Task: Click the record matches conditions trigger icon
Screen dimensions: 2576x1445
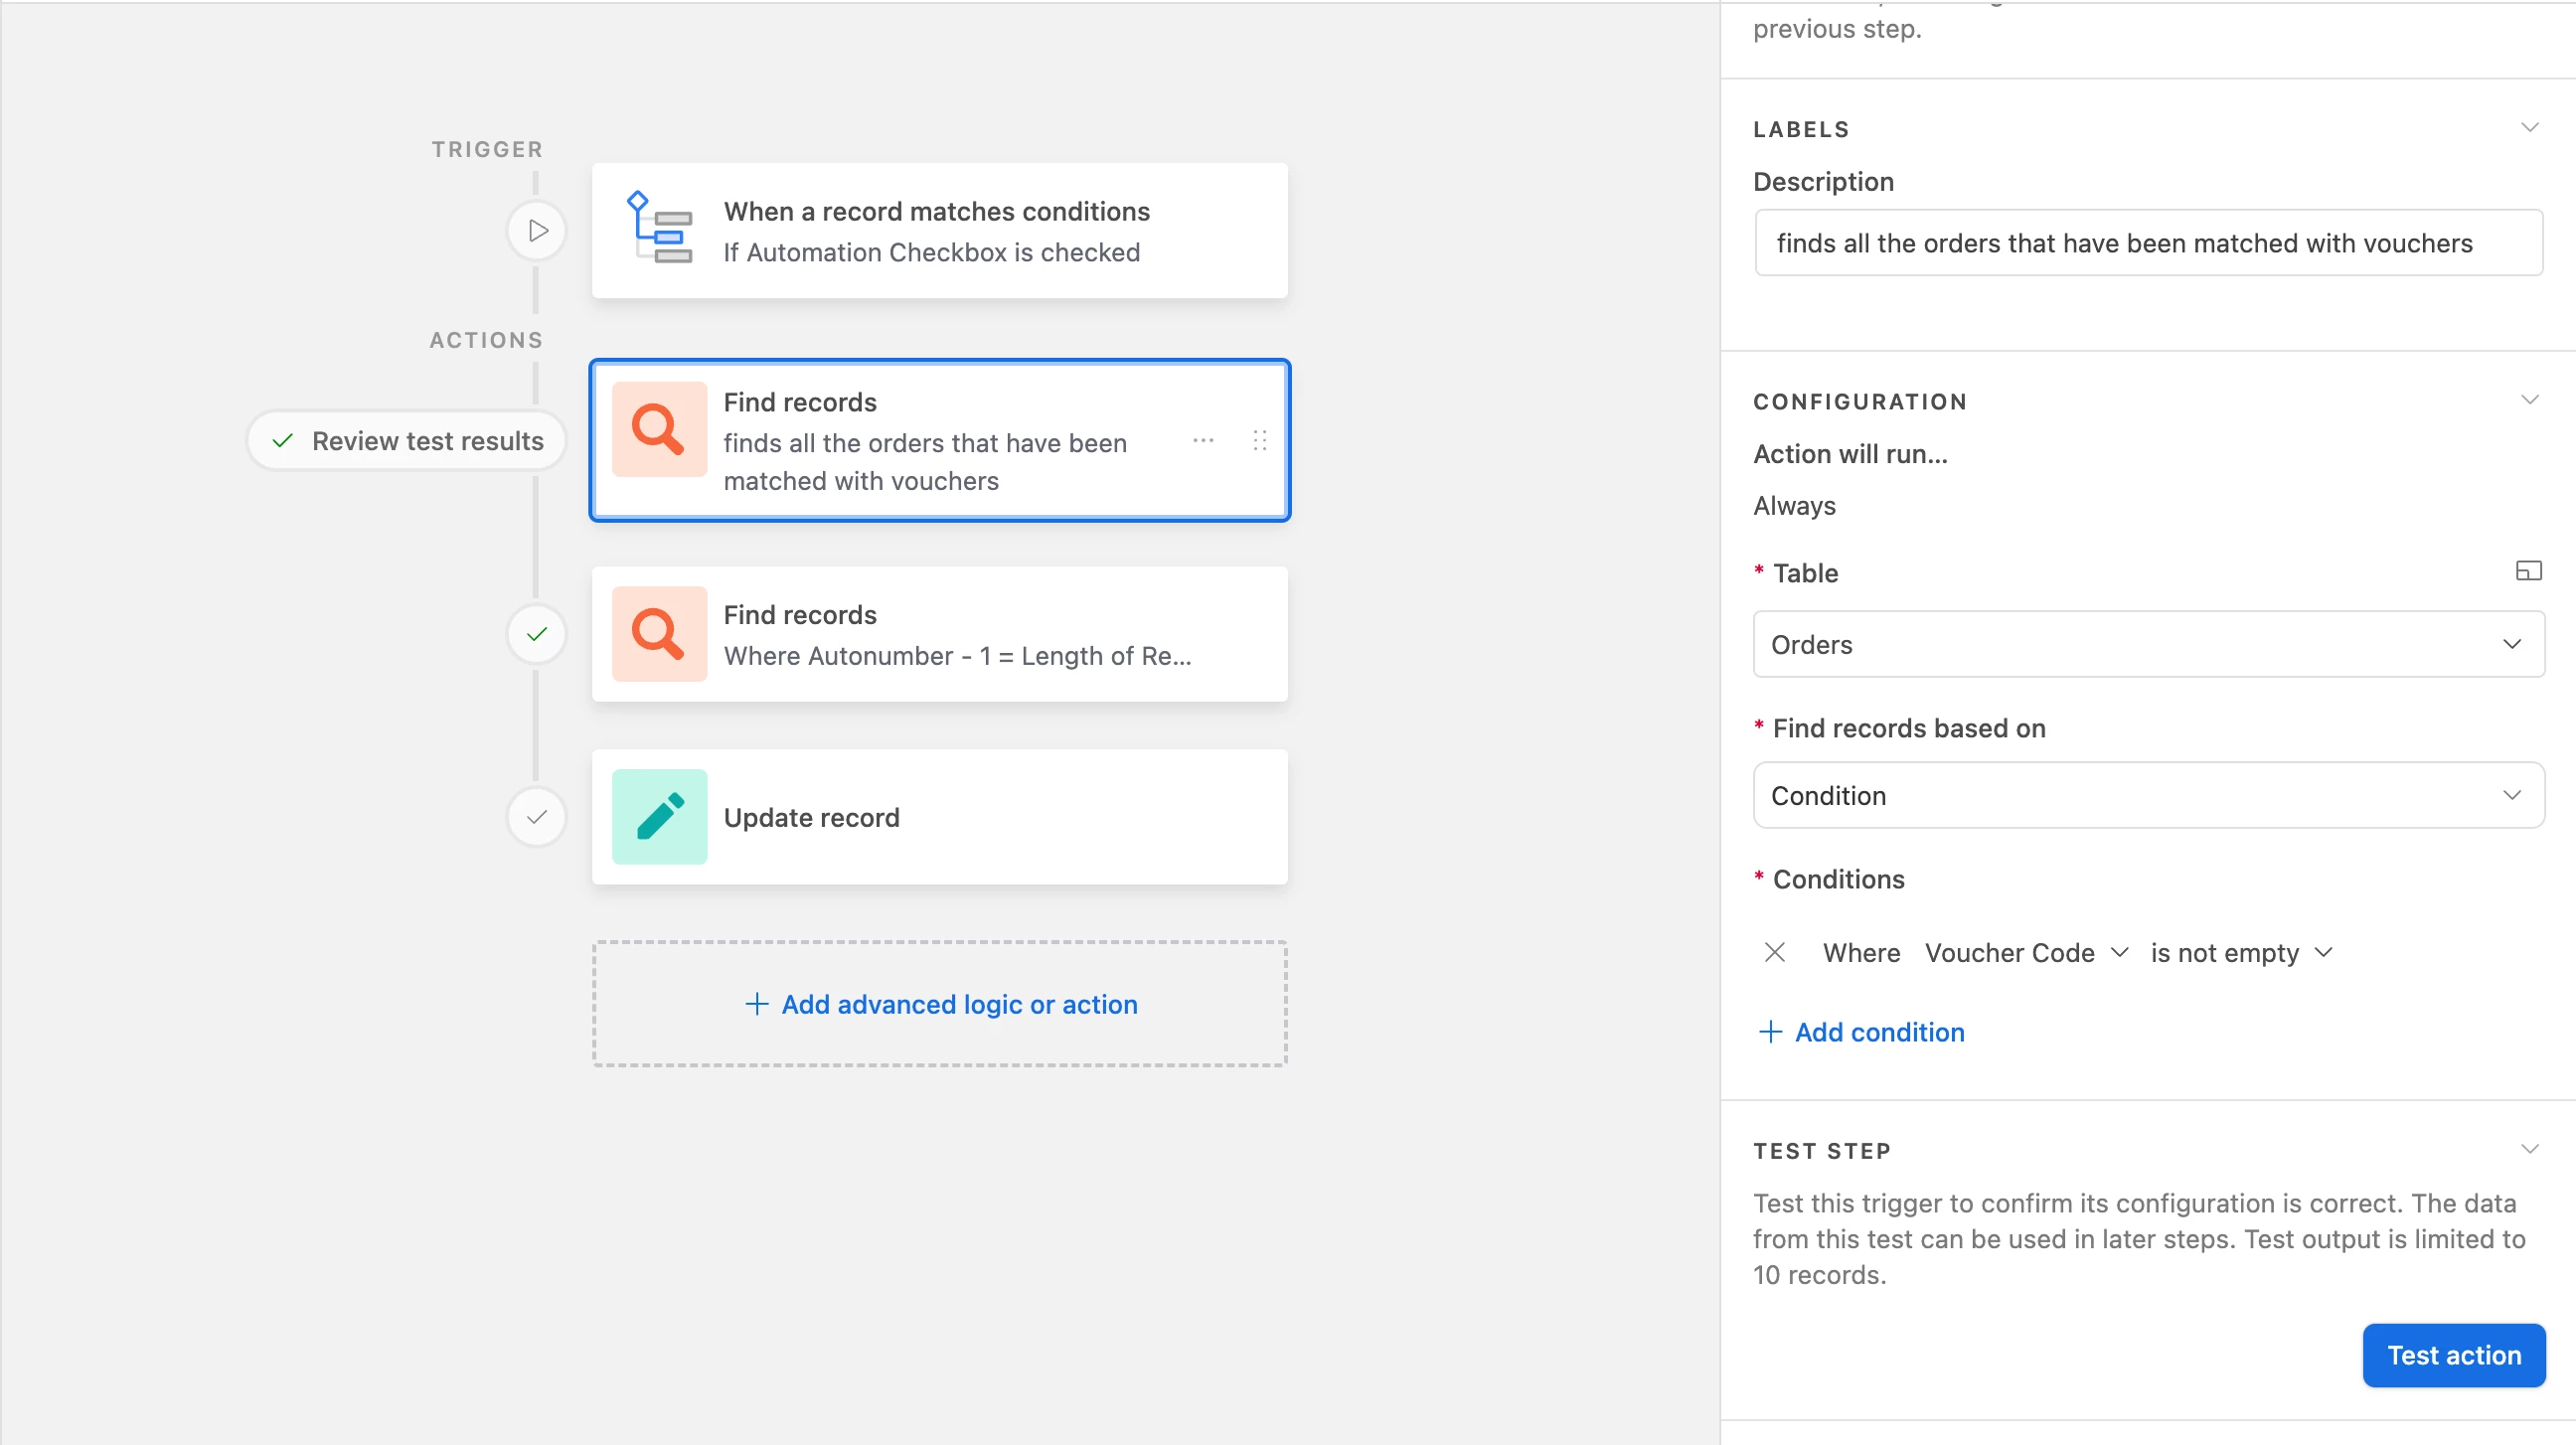Action: (659, 229)
